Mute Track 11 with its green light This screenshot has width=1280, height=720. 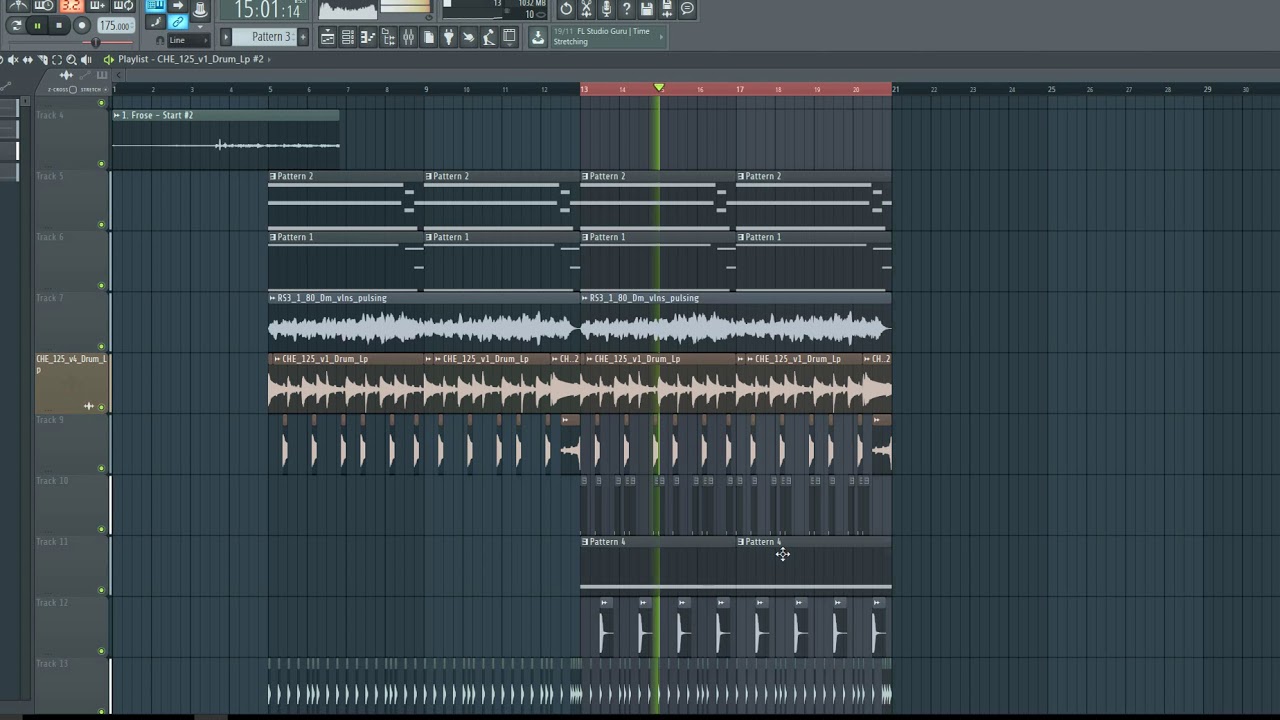click(101, 590)
